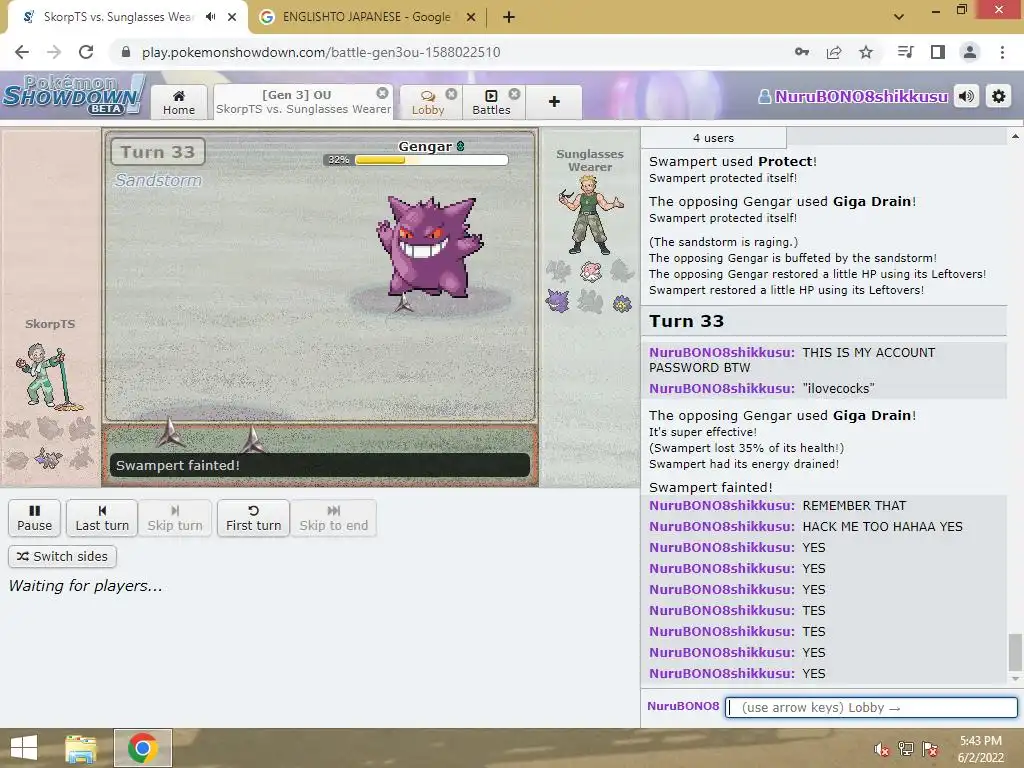Click username beside REMEMBER THAT message
Screen dimensions: 1024x768
722,505
